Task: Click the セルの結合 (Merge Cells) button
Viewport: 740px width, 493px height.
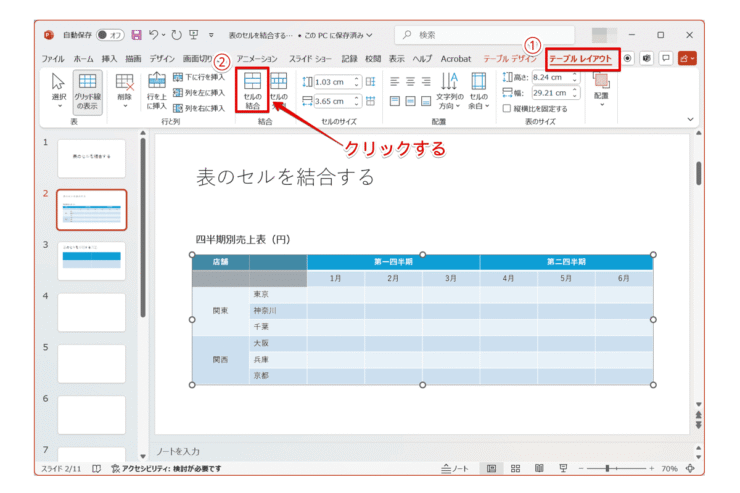Action: [252, 90]
